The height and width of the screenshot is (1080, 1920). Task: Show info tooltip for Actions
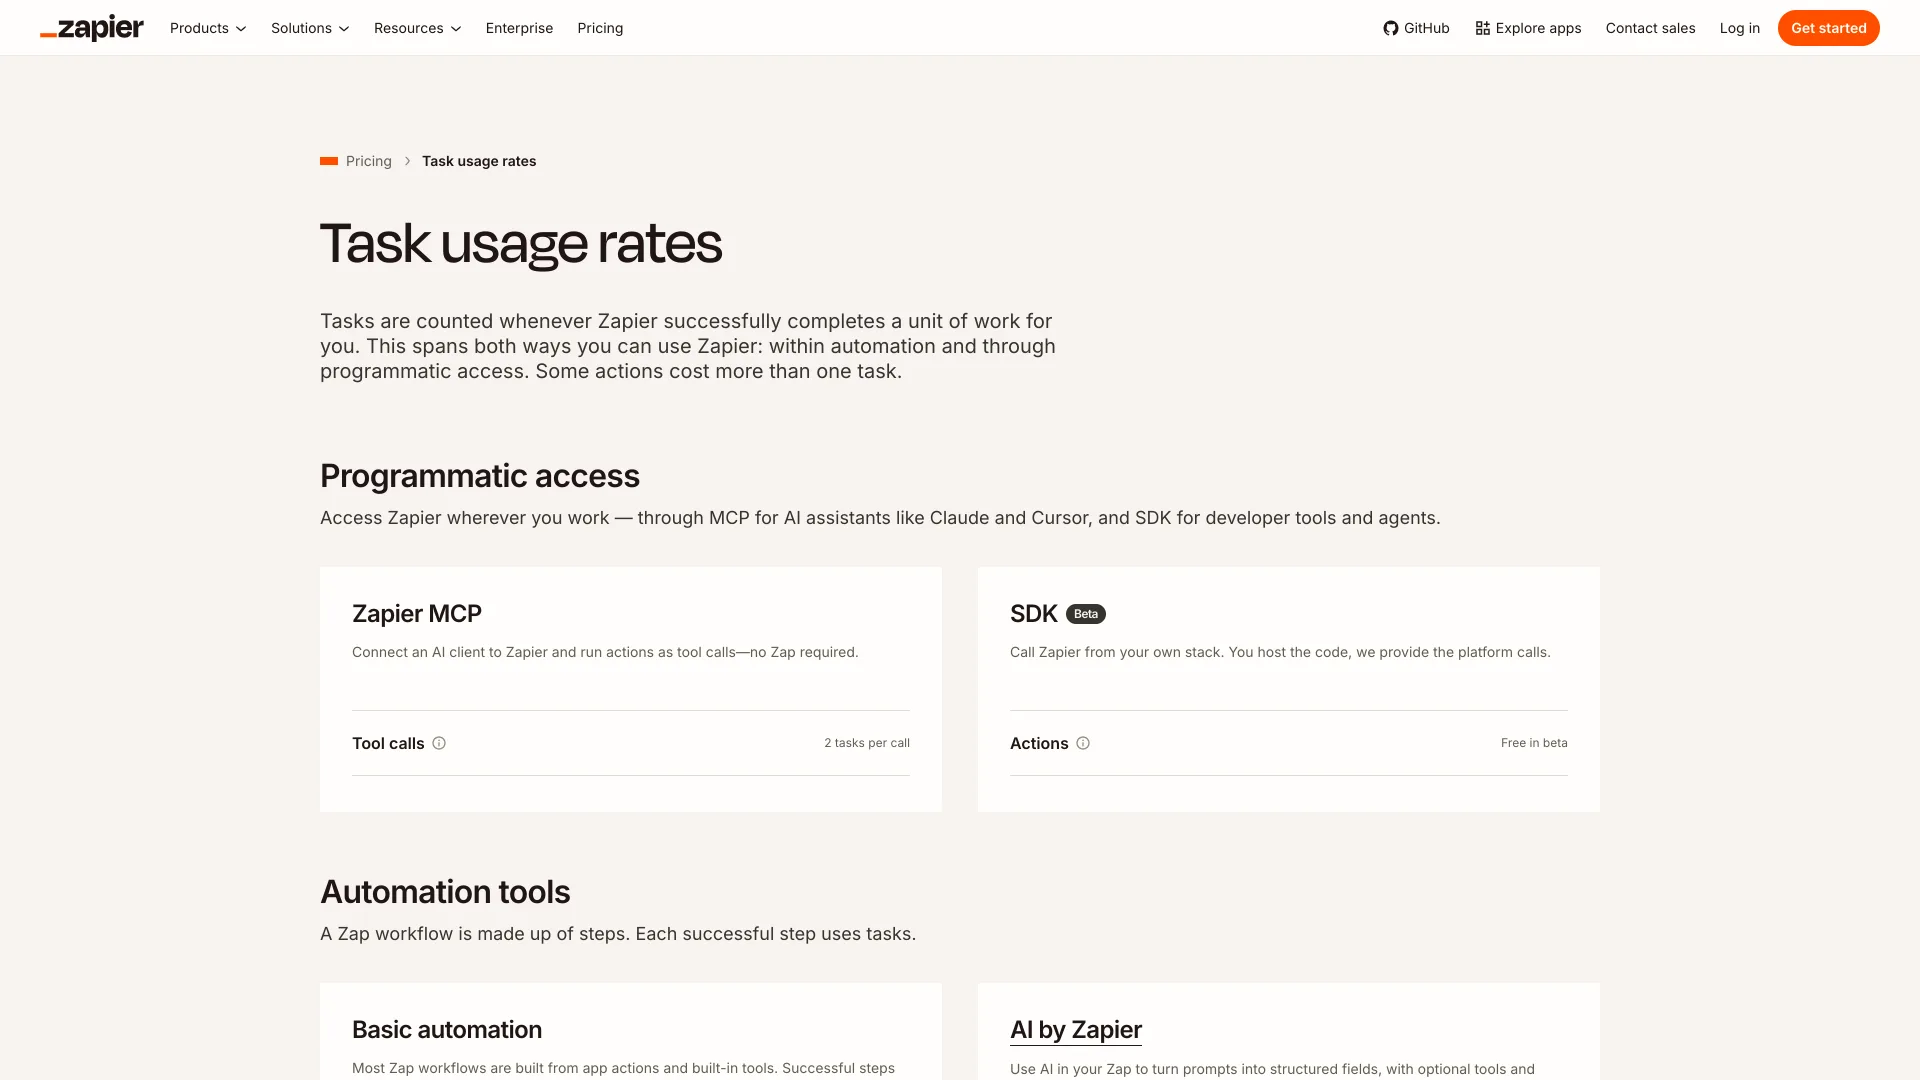click(x=1083, y=743)
